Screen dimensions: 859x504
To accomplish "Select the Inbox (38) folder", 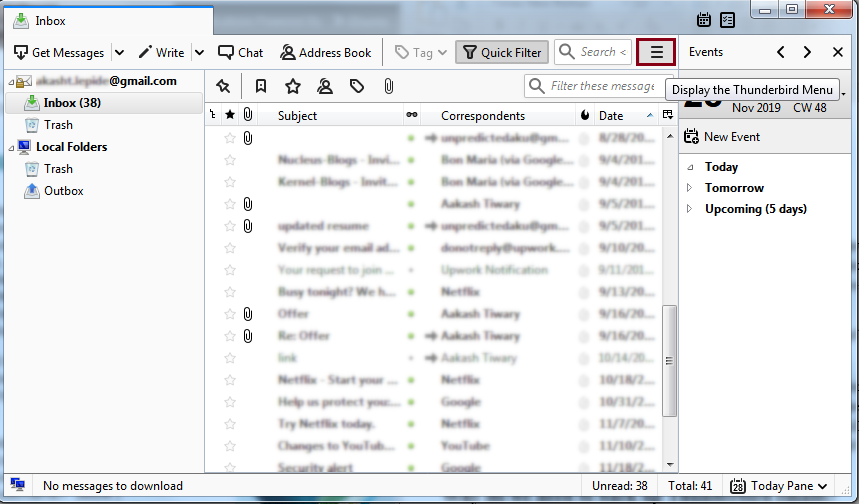I will [71, 103].
